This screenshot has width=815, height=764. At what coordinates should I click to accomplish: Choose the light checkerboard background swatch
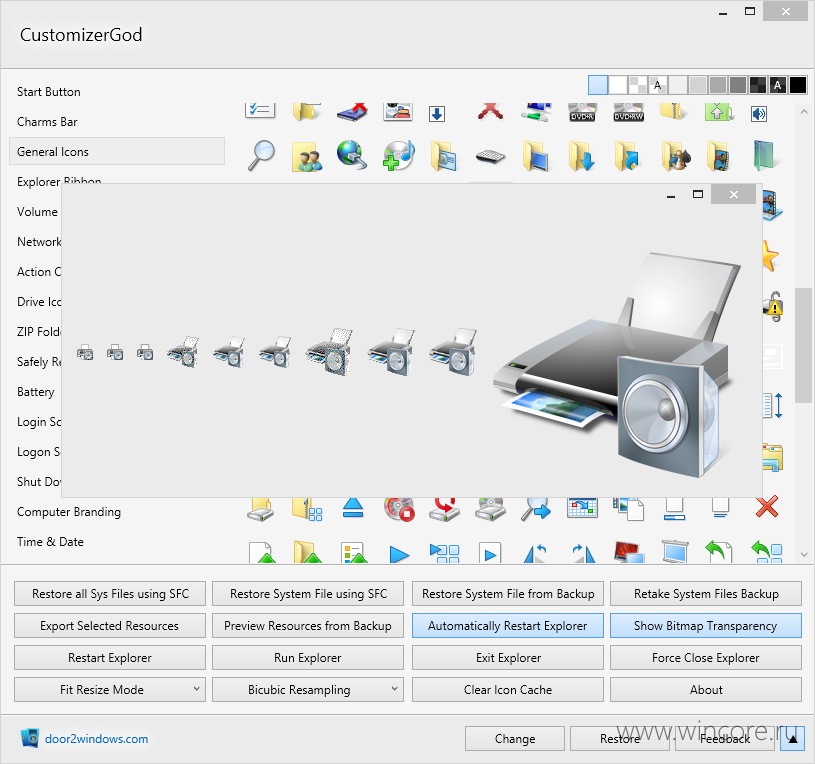638,85
